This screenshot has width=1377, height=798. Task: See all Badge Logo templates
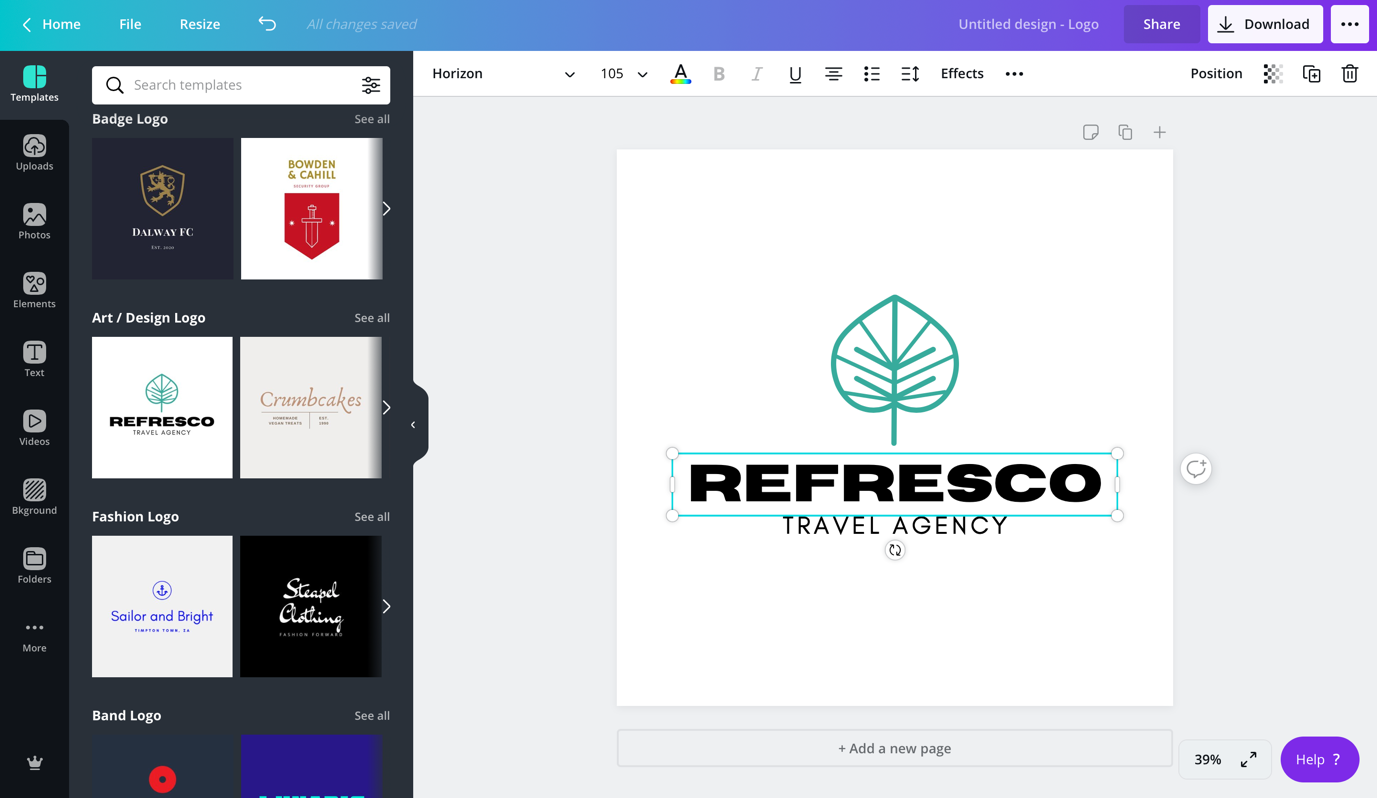tap(372, 119)
